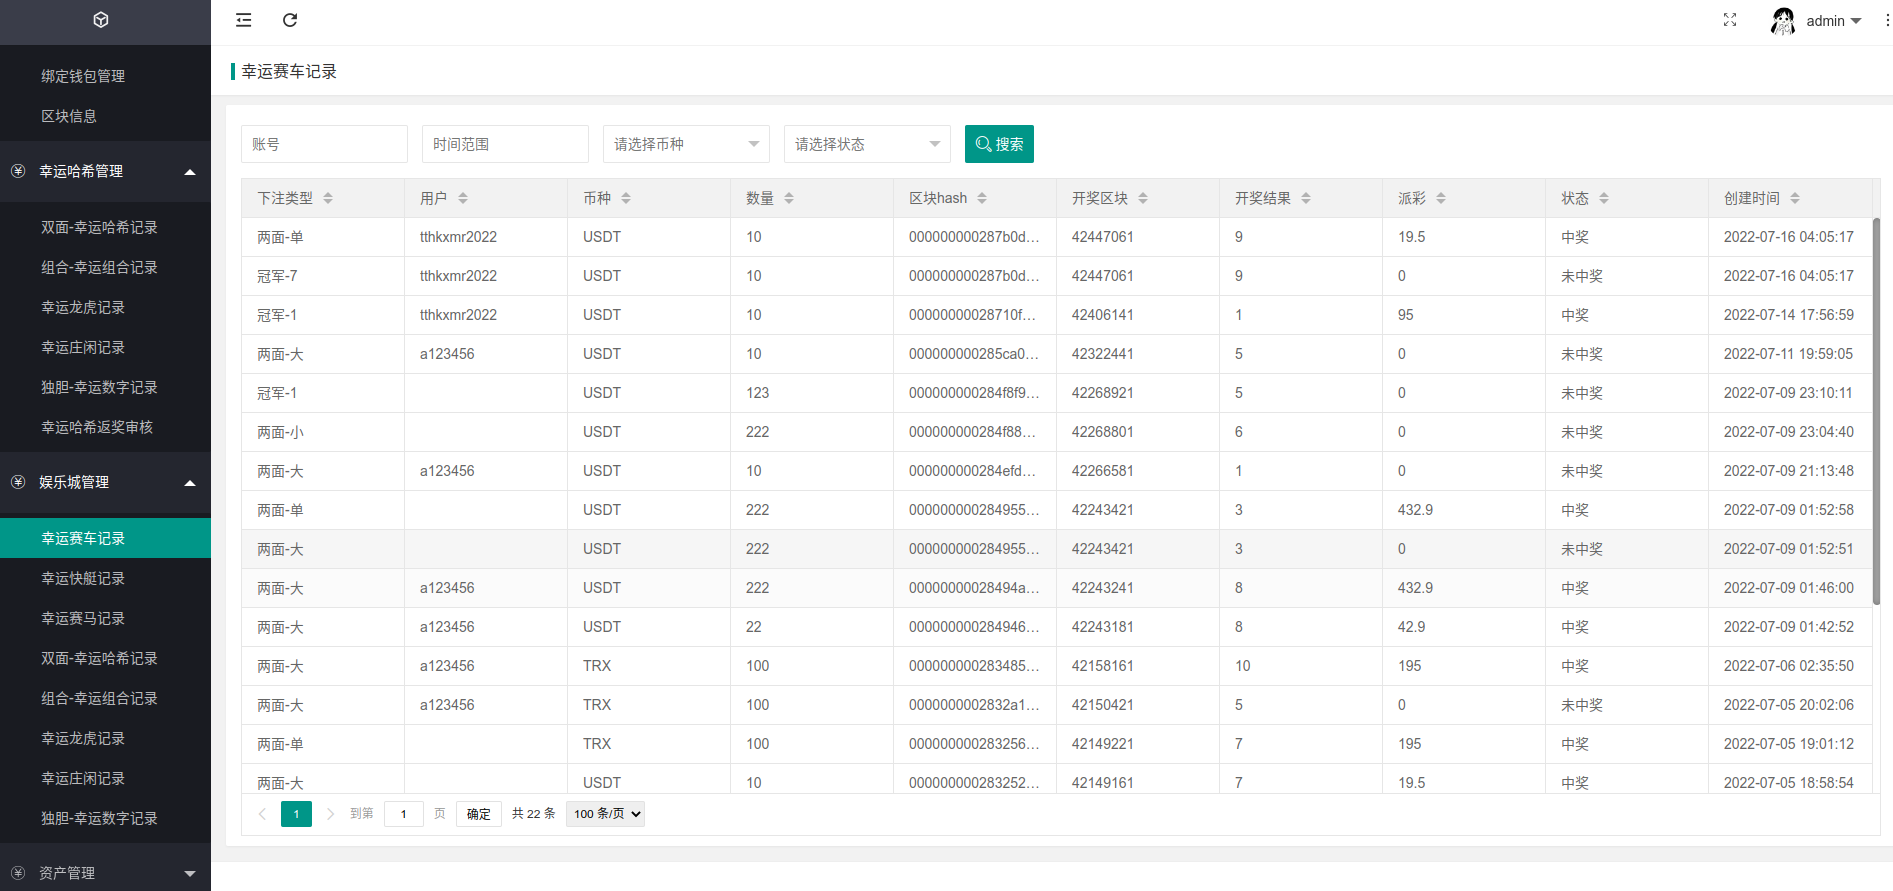Image resolution: width=1893 pixels, height=891 pixels.
Task: Click the refresh page icon
Action: (290, 20)
